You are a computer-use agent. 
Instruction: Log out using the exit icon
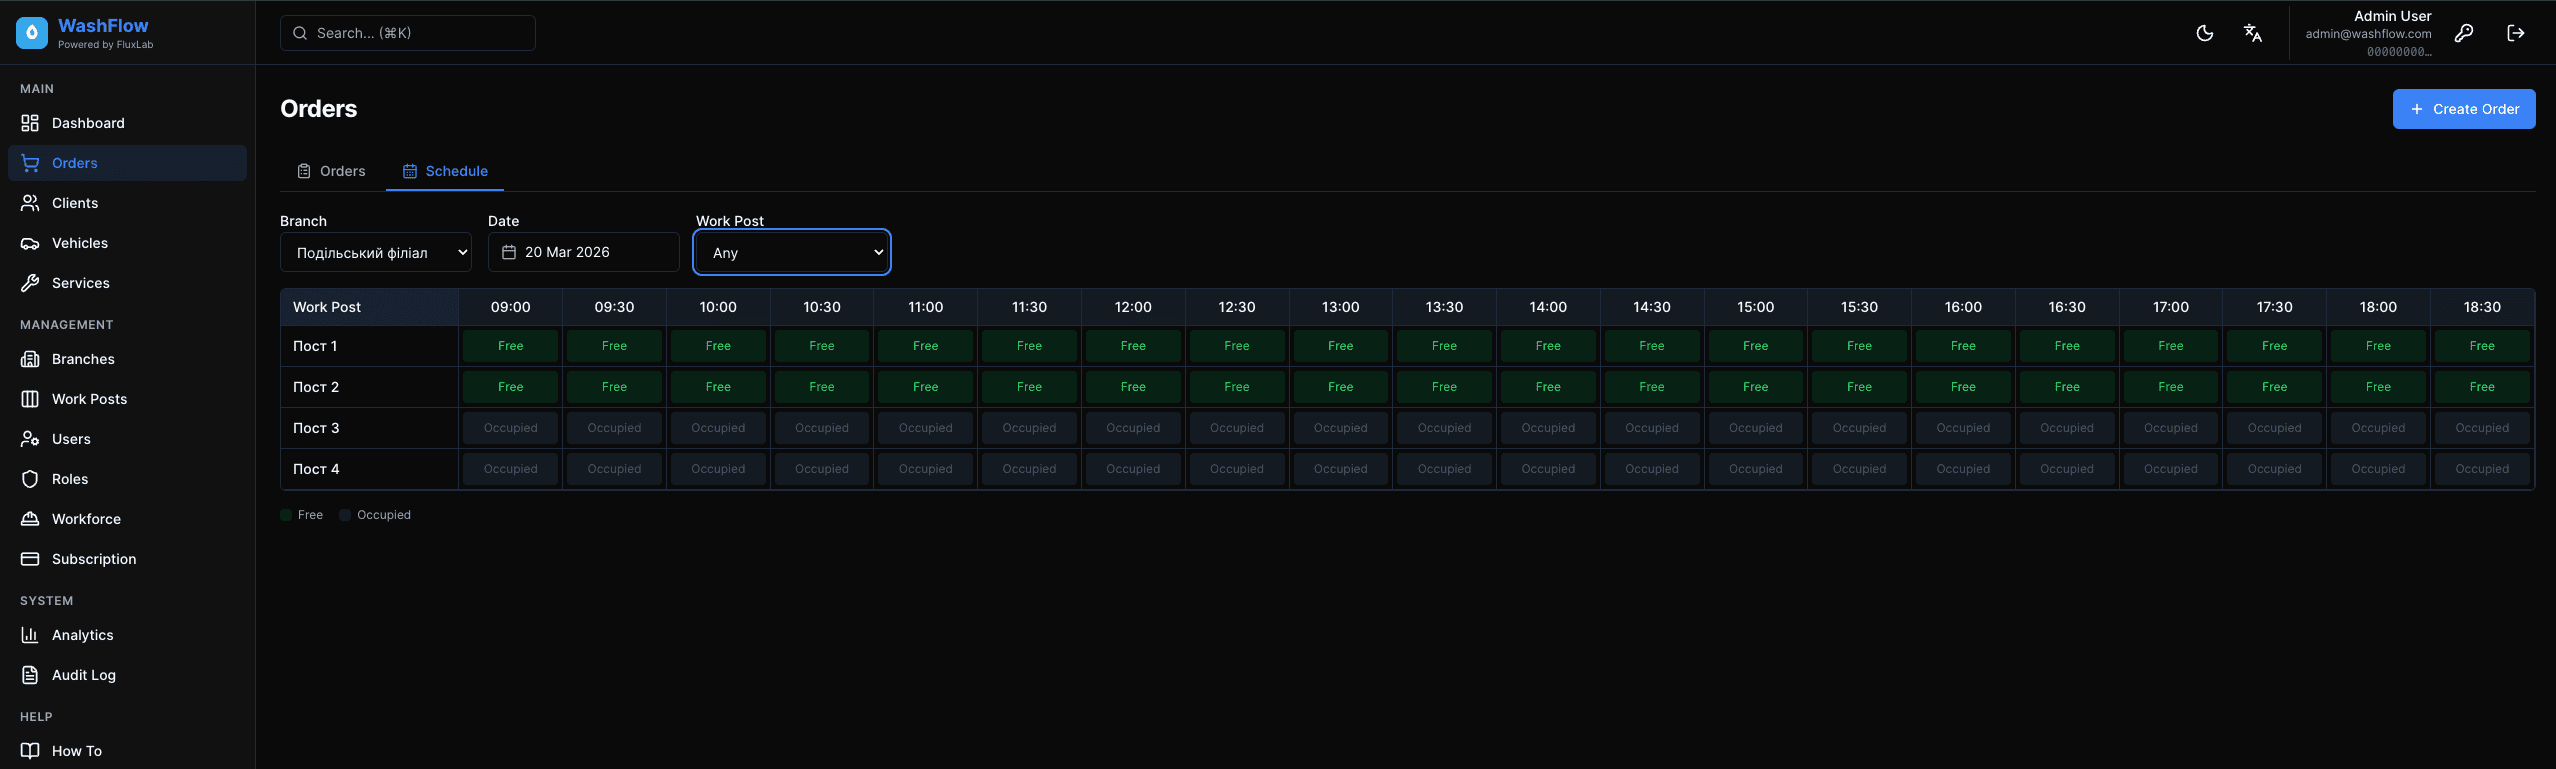[2516, 33]
